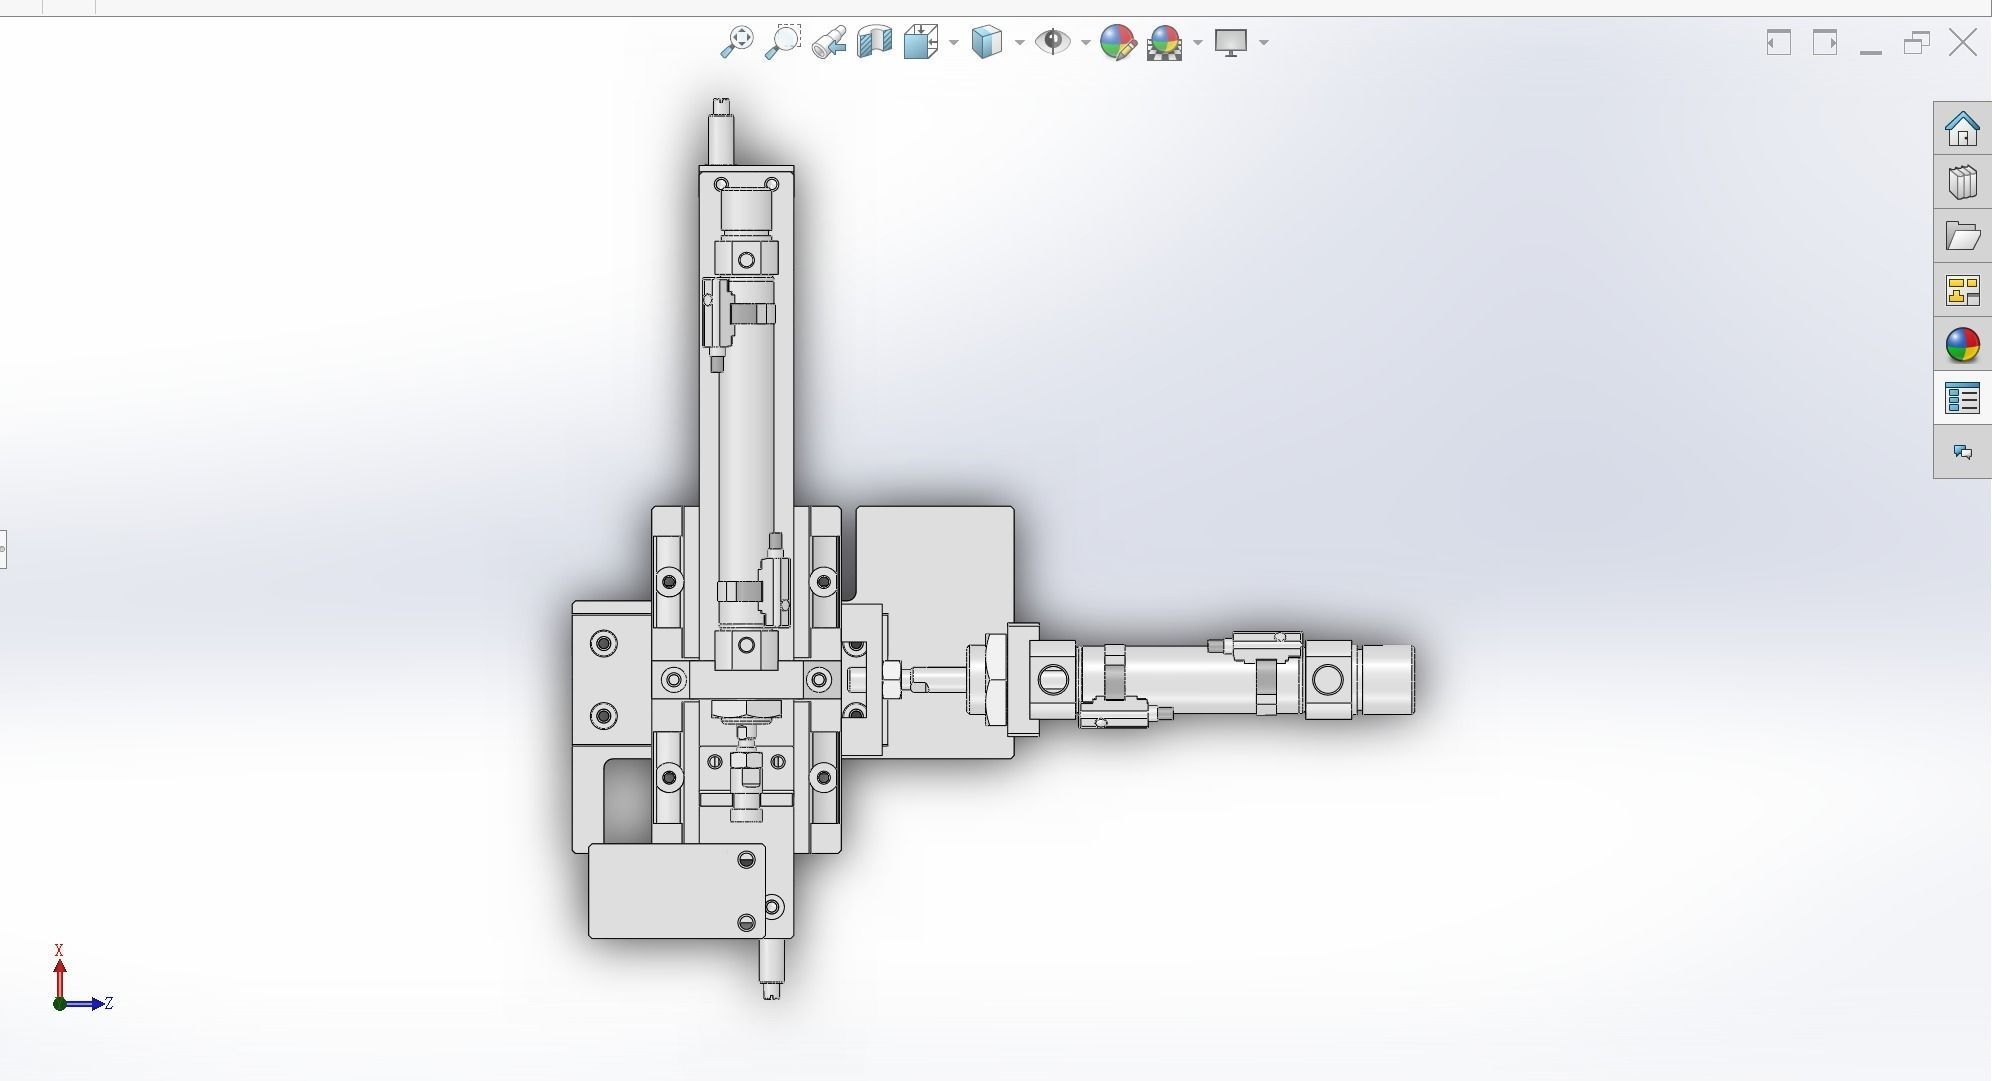This screenshot has height=1081, width=1992.
Task: Open the View Palette task pane tab
Action: (x=1962, y=291)
